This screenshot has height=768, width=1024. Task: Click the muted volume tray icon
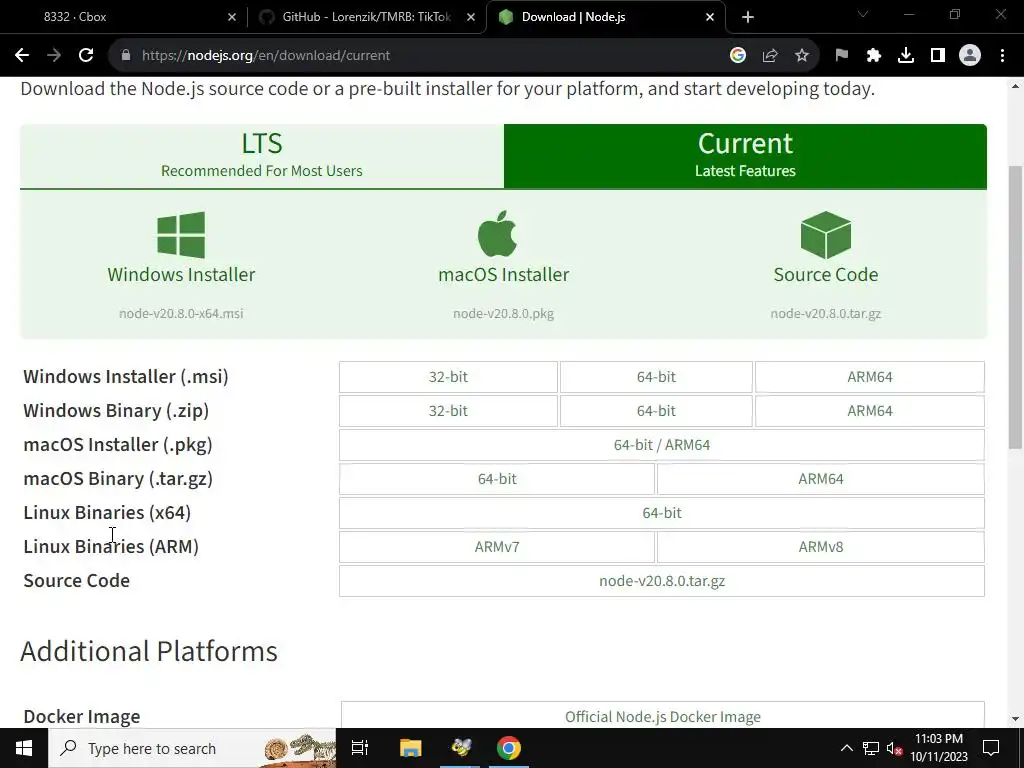pos(895,748)
